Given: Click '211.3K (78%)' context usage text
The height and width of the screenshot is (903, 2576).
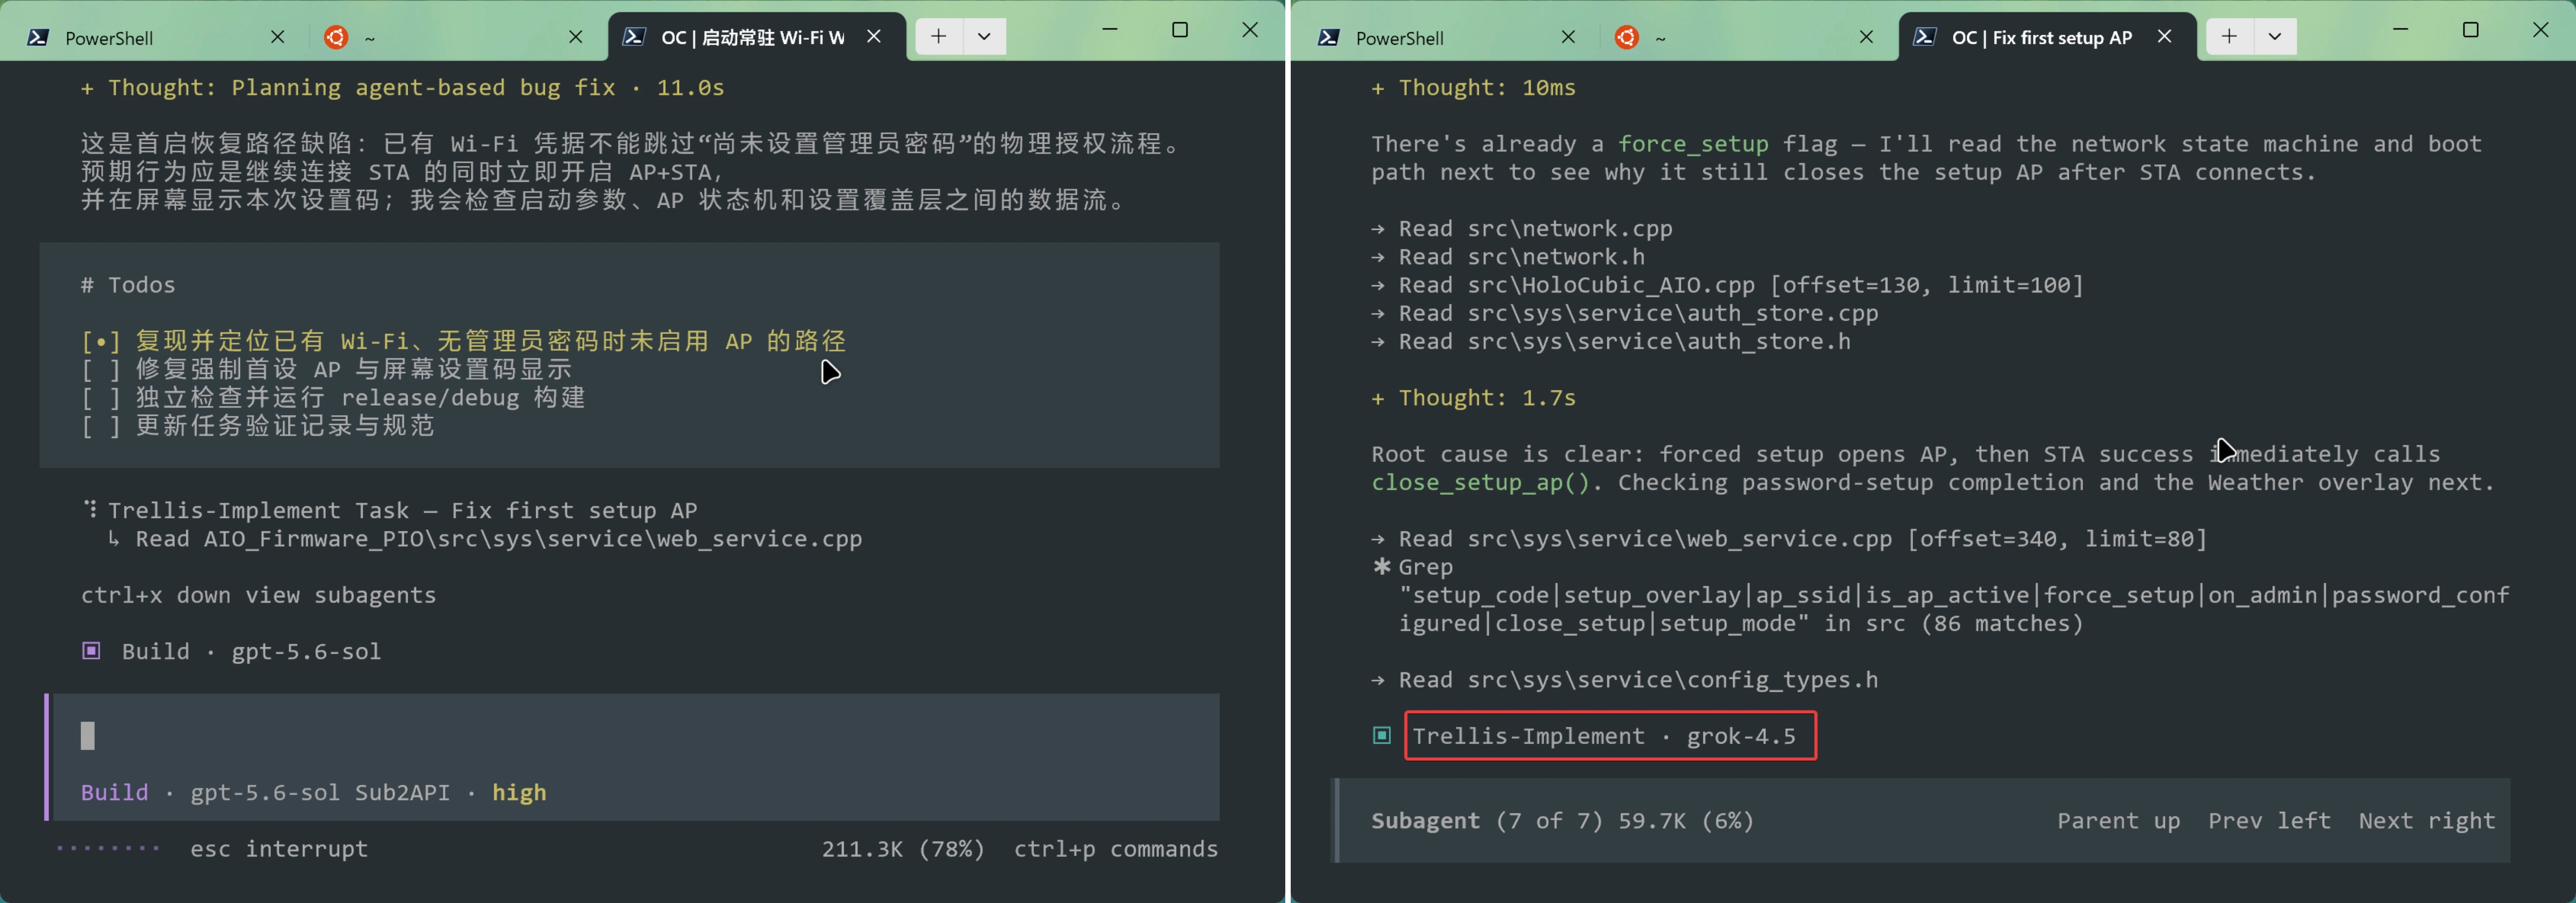Looking at the screenshot, I should pos(903,849).
